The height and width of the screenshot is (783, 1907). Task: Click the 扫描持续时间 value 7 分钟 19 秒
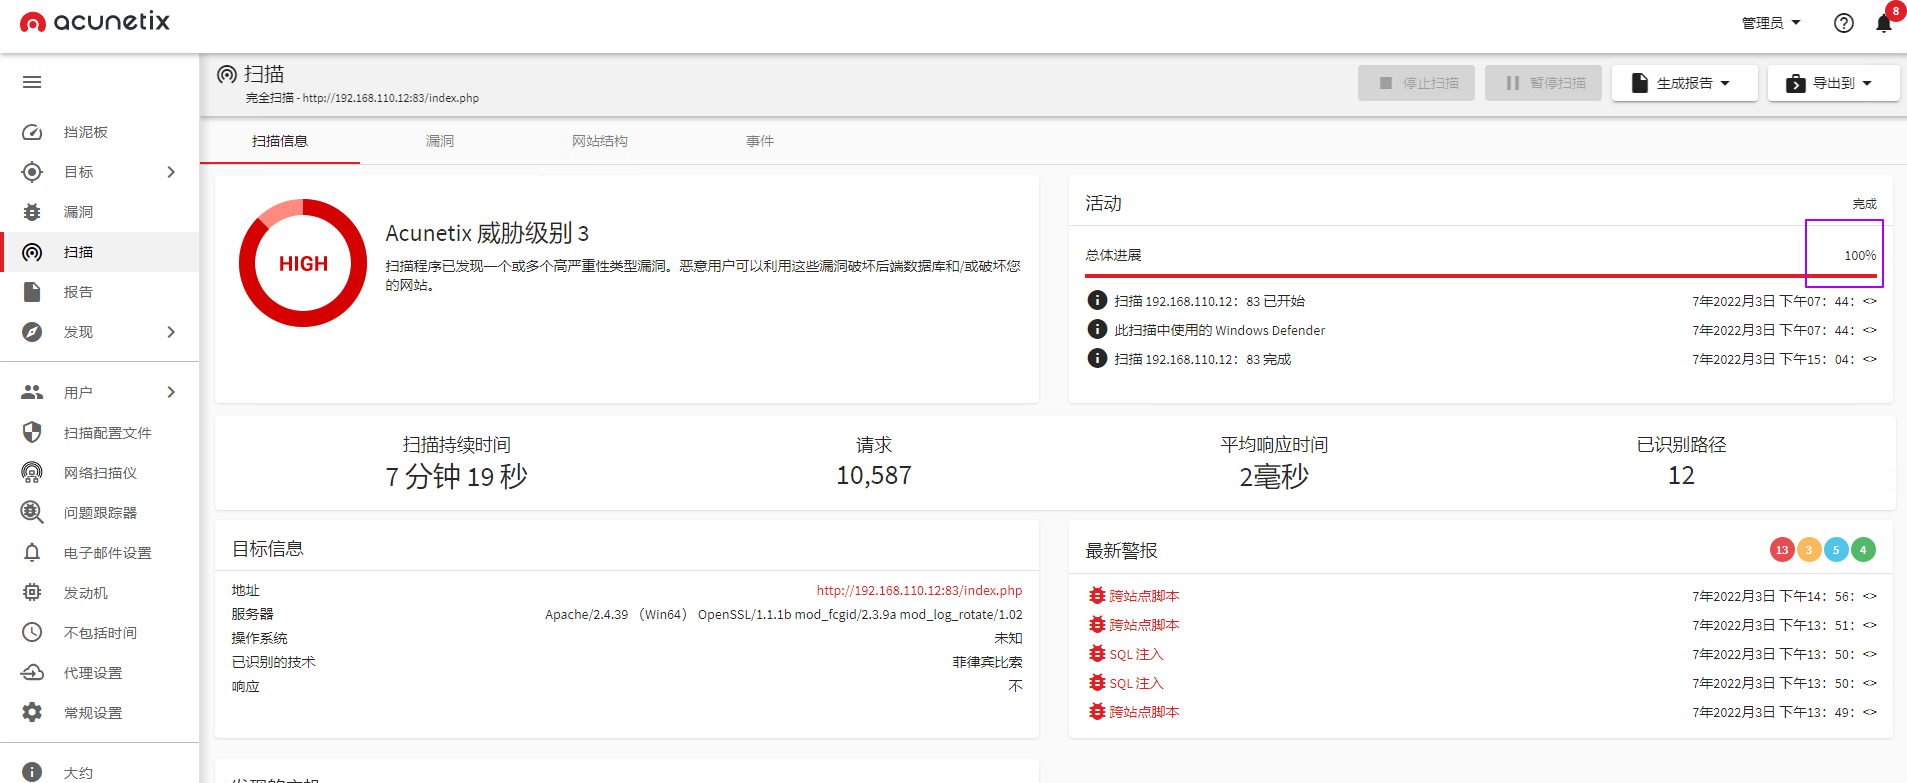pos(456,476)
